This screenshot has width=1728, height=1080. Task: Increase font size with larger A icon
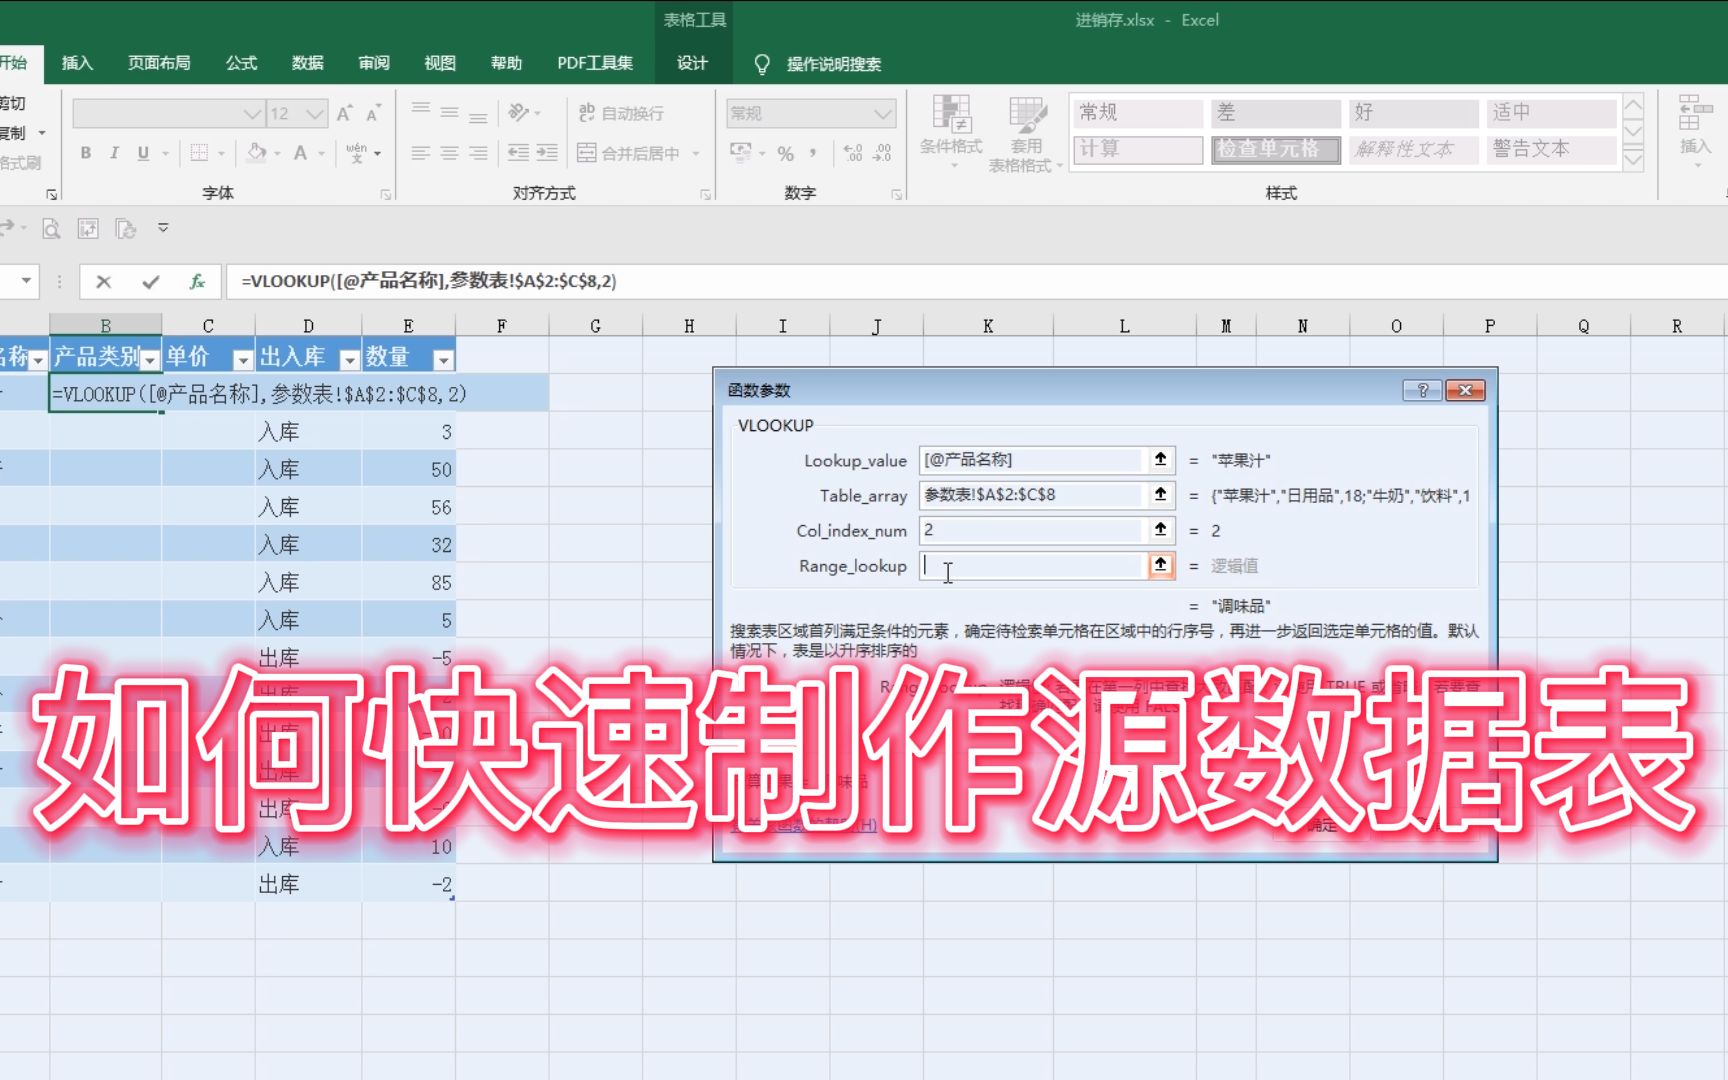344,114
